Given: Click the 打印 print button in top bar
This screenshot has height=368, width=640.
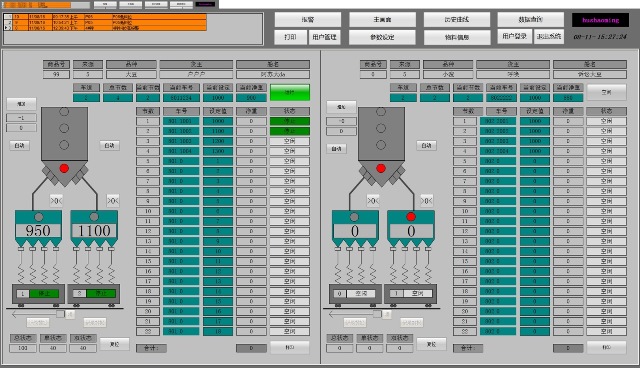Looking at the screenshot, I should [290, 37].
